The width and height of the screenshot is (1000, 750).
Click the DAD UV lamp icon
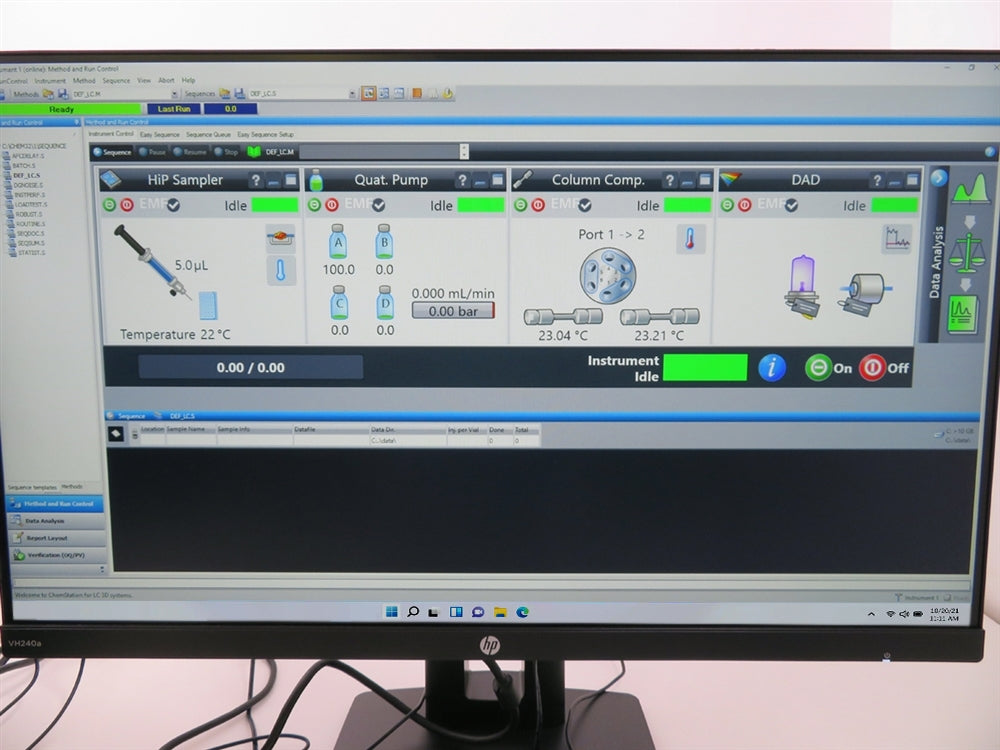pos(802,287)
